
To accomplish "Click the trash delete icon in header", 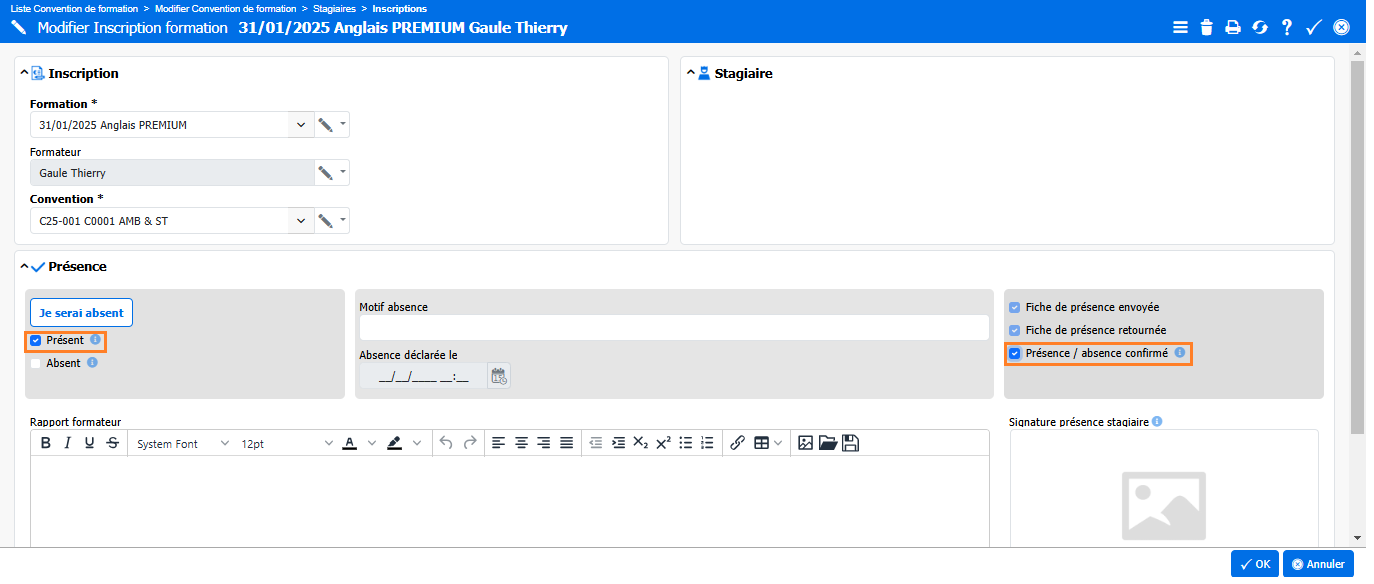I will [x=1207, y=28].
